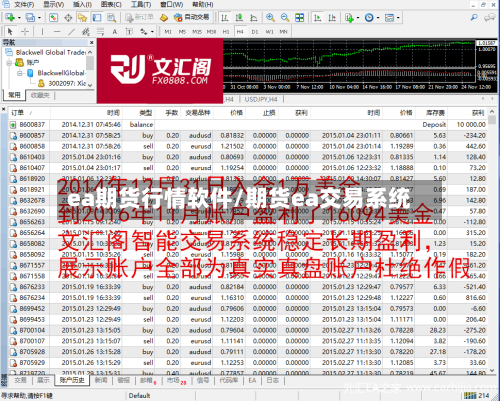Zoom out on the chart

[285, 17]
